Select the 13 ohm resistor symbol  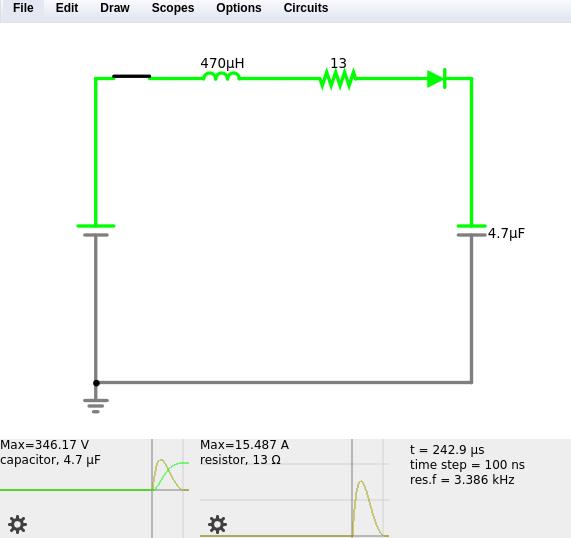tap(338, 78)
